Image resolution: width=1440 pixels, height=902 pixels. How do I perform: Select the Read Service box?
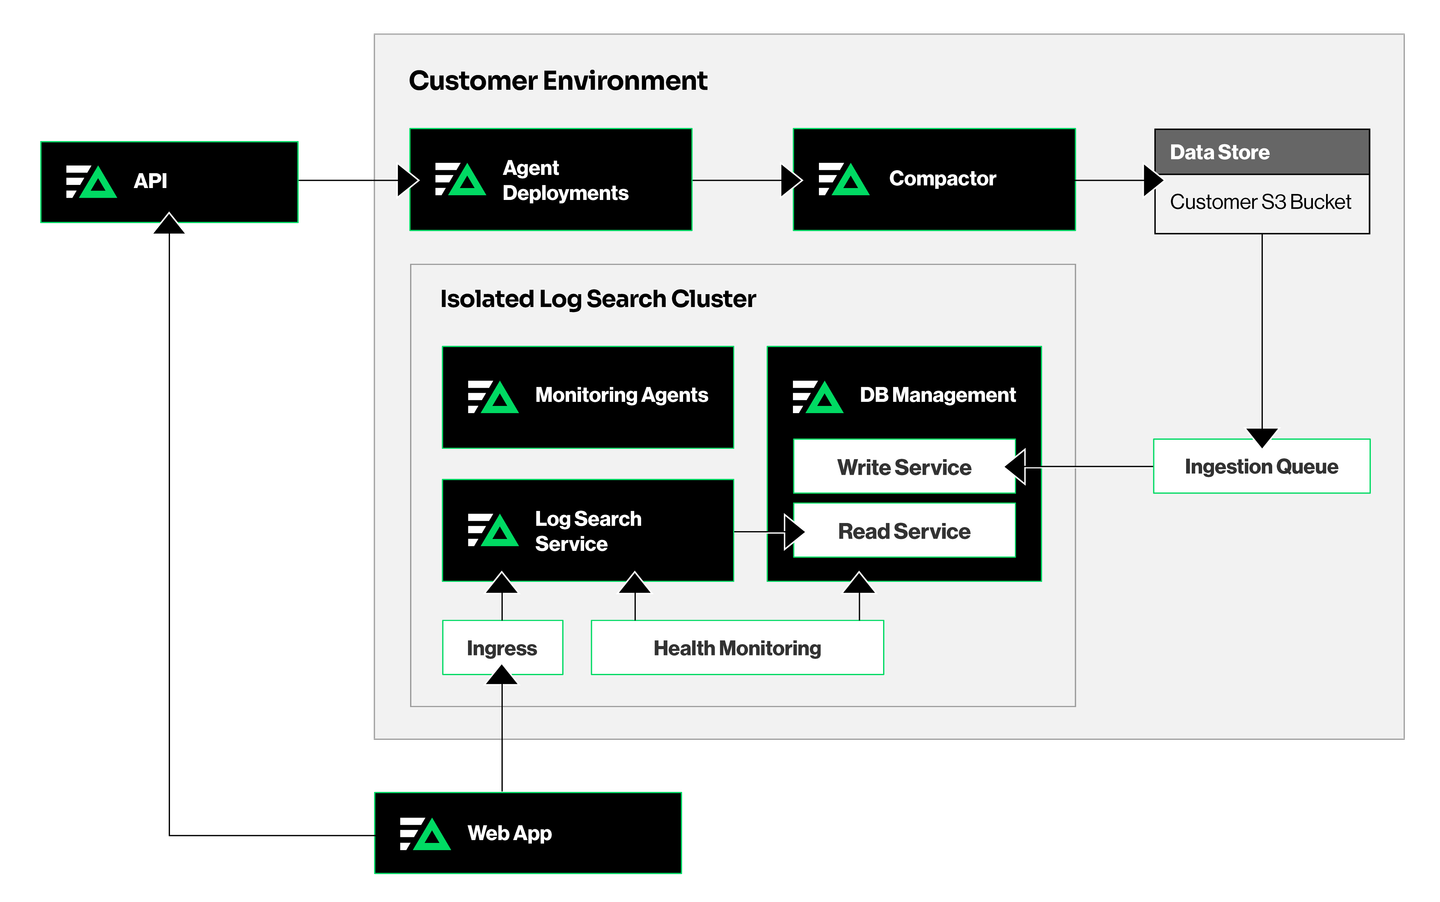pos(904,531)
